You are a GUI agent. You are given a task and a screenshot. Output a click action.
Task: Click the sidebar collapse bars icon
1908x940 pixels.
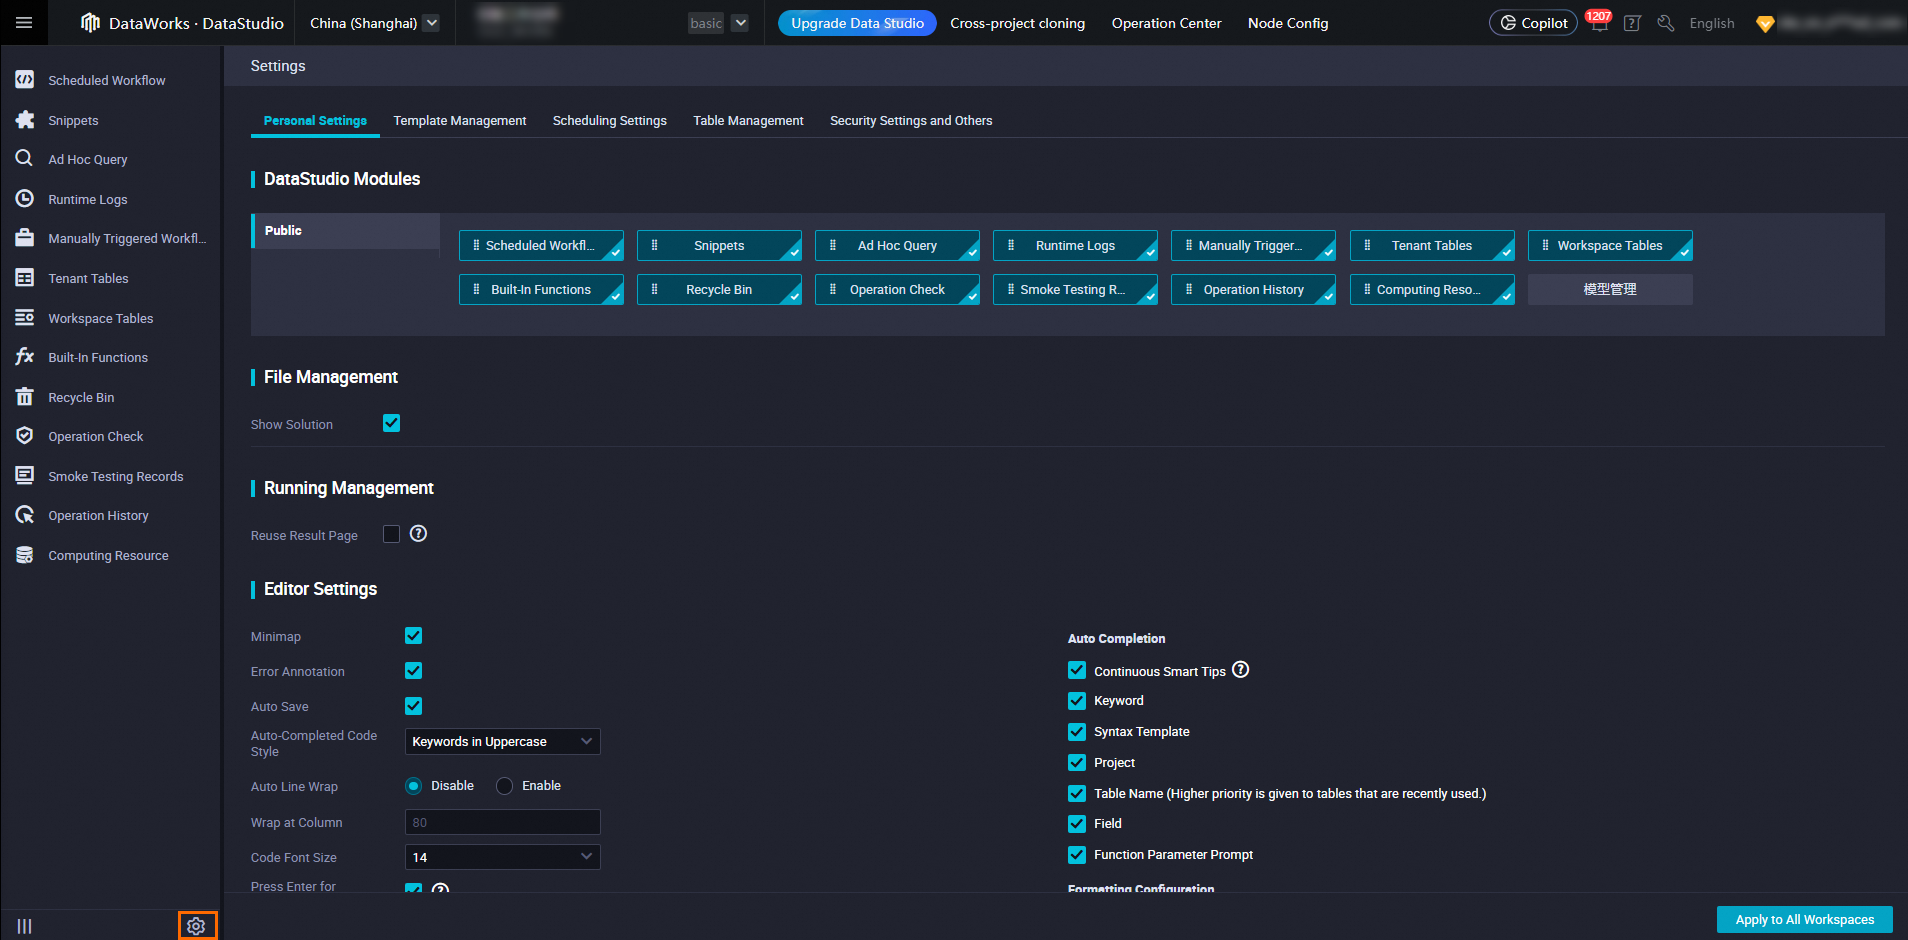point(25,926)
